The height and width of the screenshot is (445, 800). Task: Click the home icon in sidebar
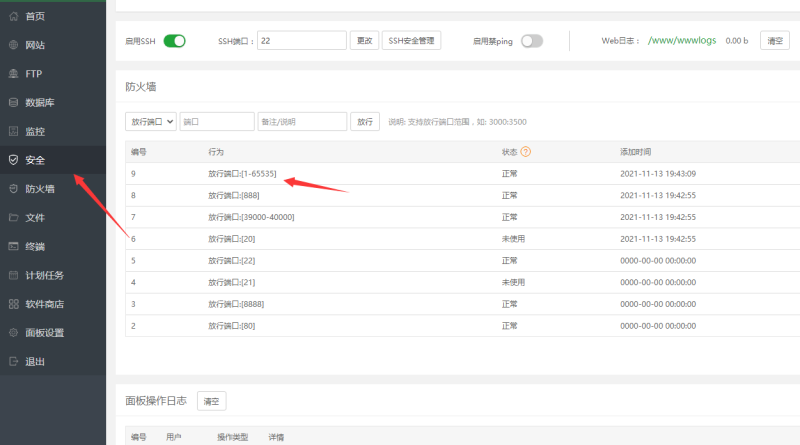click(x=13, y=17)
